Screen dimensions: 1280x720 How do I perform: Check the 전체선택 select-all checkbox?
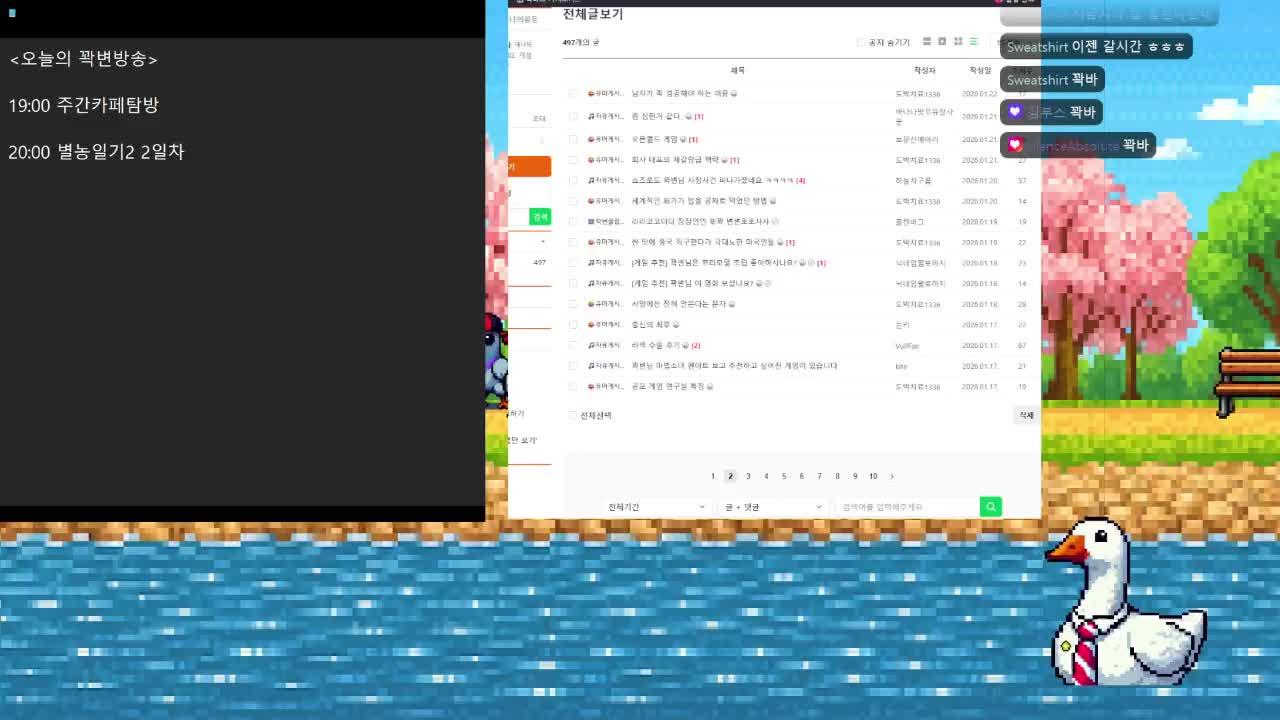pyautogui.click(x=570, y=414)
